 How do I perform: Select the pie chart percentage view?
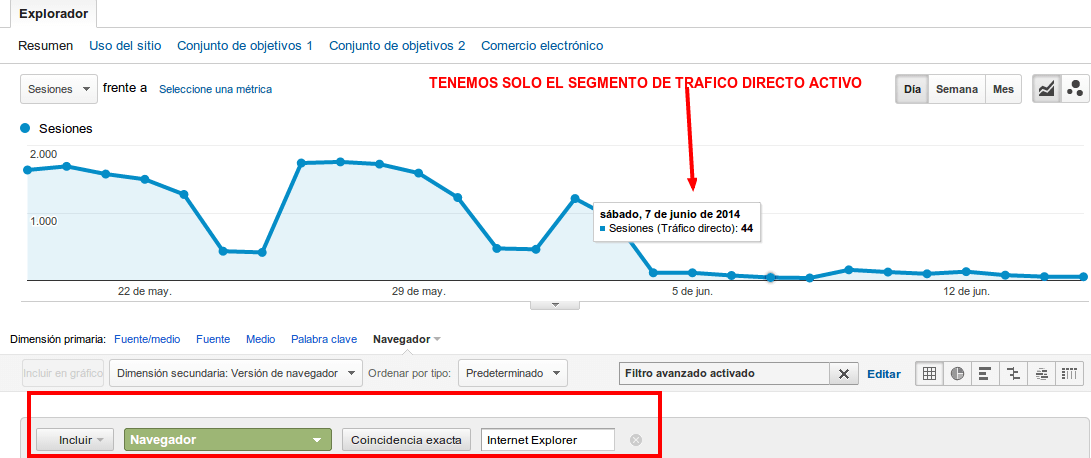click(x=957, y=374)
